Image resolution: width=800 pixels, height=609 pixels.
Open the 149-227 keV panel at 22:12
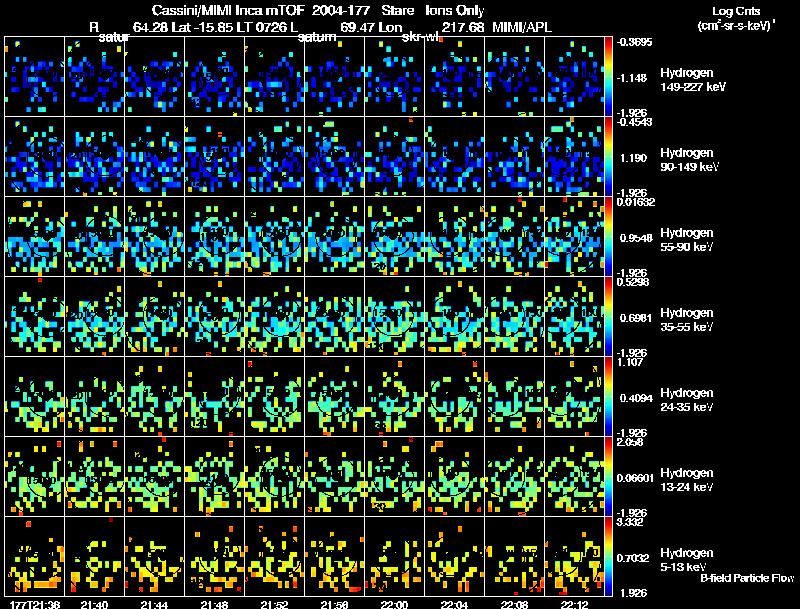click(x=574, y=76)
